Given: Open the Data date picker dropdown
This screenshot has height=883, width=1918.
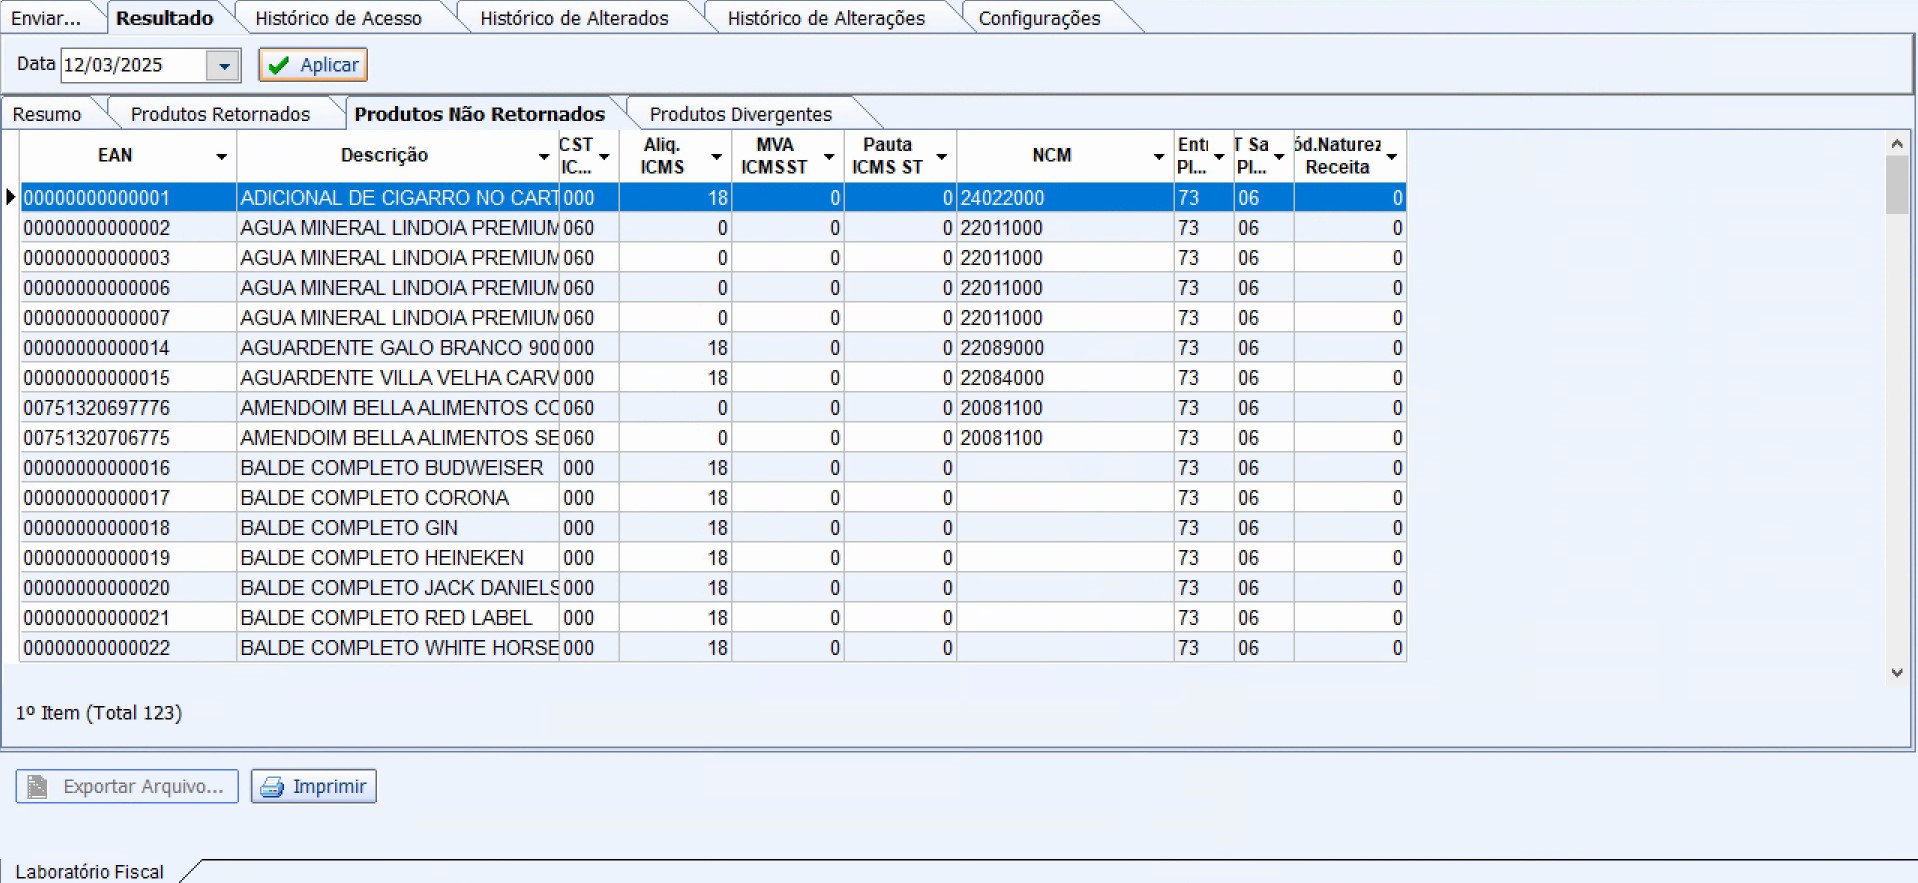Looking at the screenshot, I should point(224,66).
